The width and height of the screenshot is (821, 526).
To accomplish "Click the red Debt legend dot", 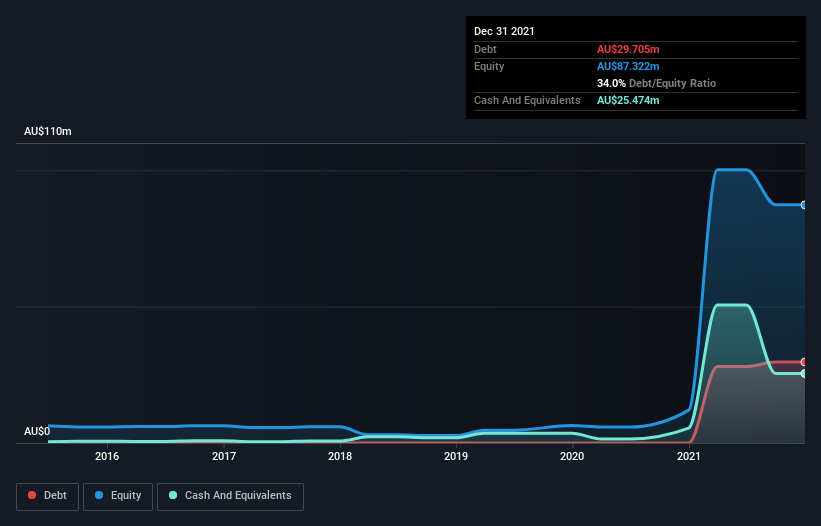I will [x=32, y=495].
